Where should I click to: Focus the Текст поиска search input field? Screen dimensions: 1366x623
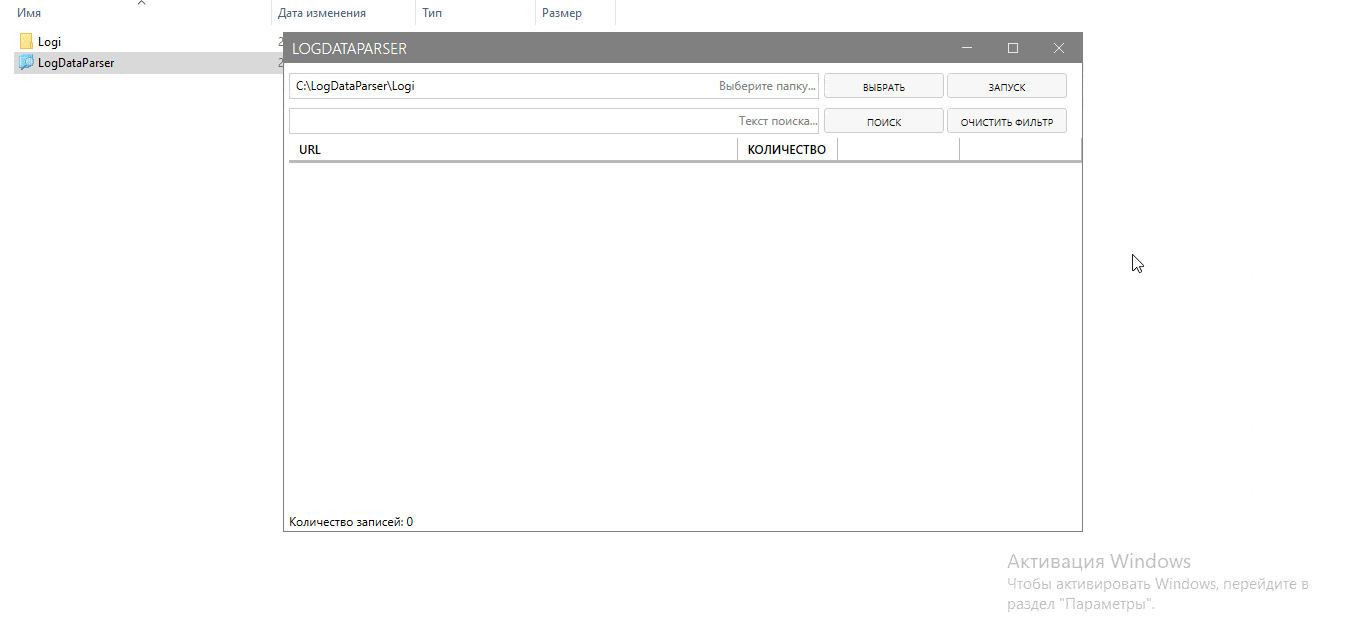(x=554, y=121)
